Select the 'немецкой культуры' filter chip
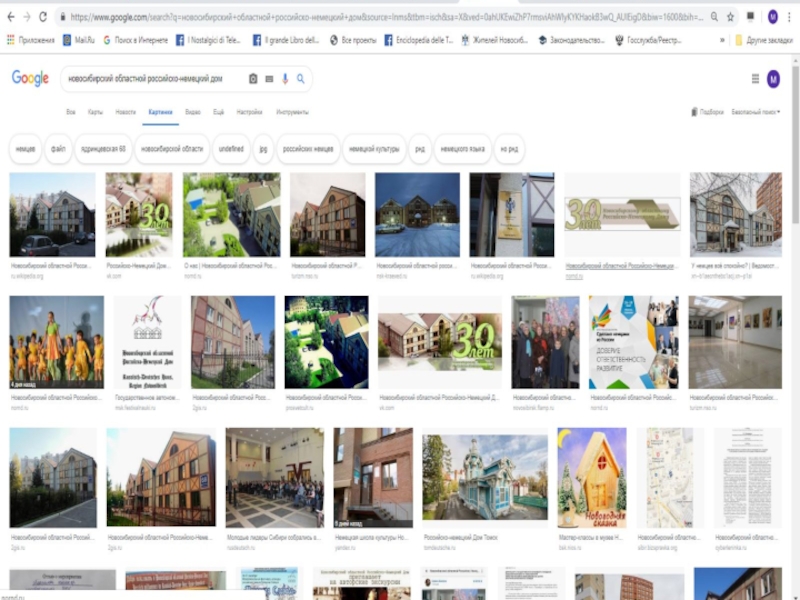The width and height of the screenshot is (800, 600). pyautogui.click(x=372, y=148)
